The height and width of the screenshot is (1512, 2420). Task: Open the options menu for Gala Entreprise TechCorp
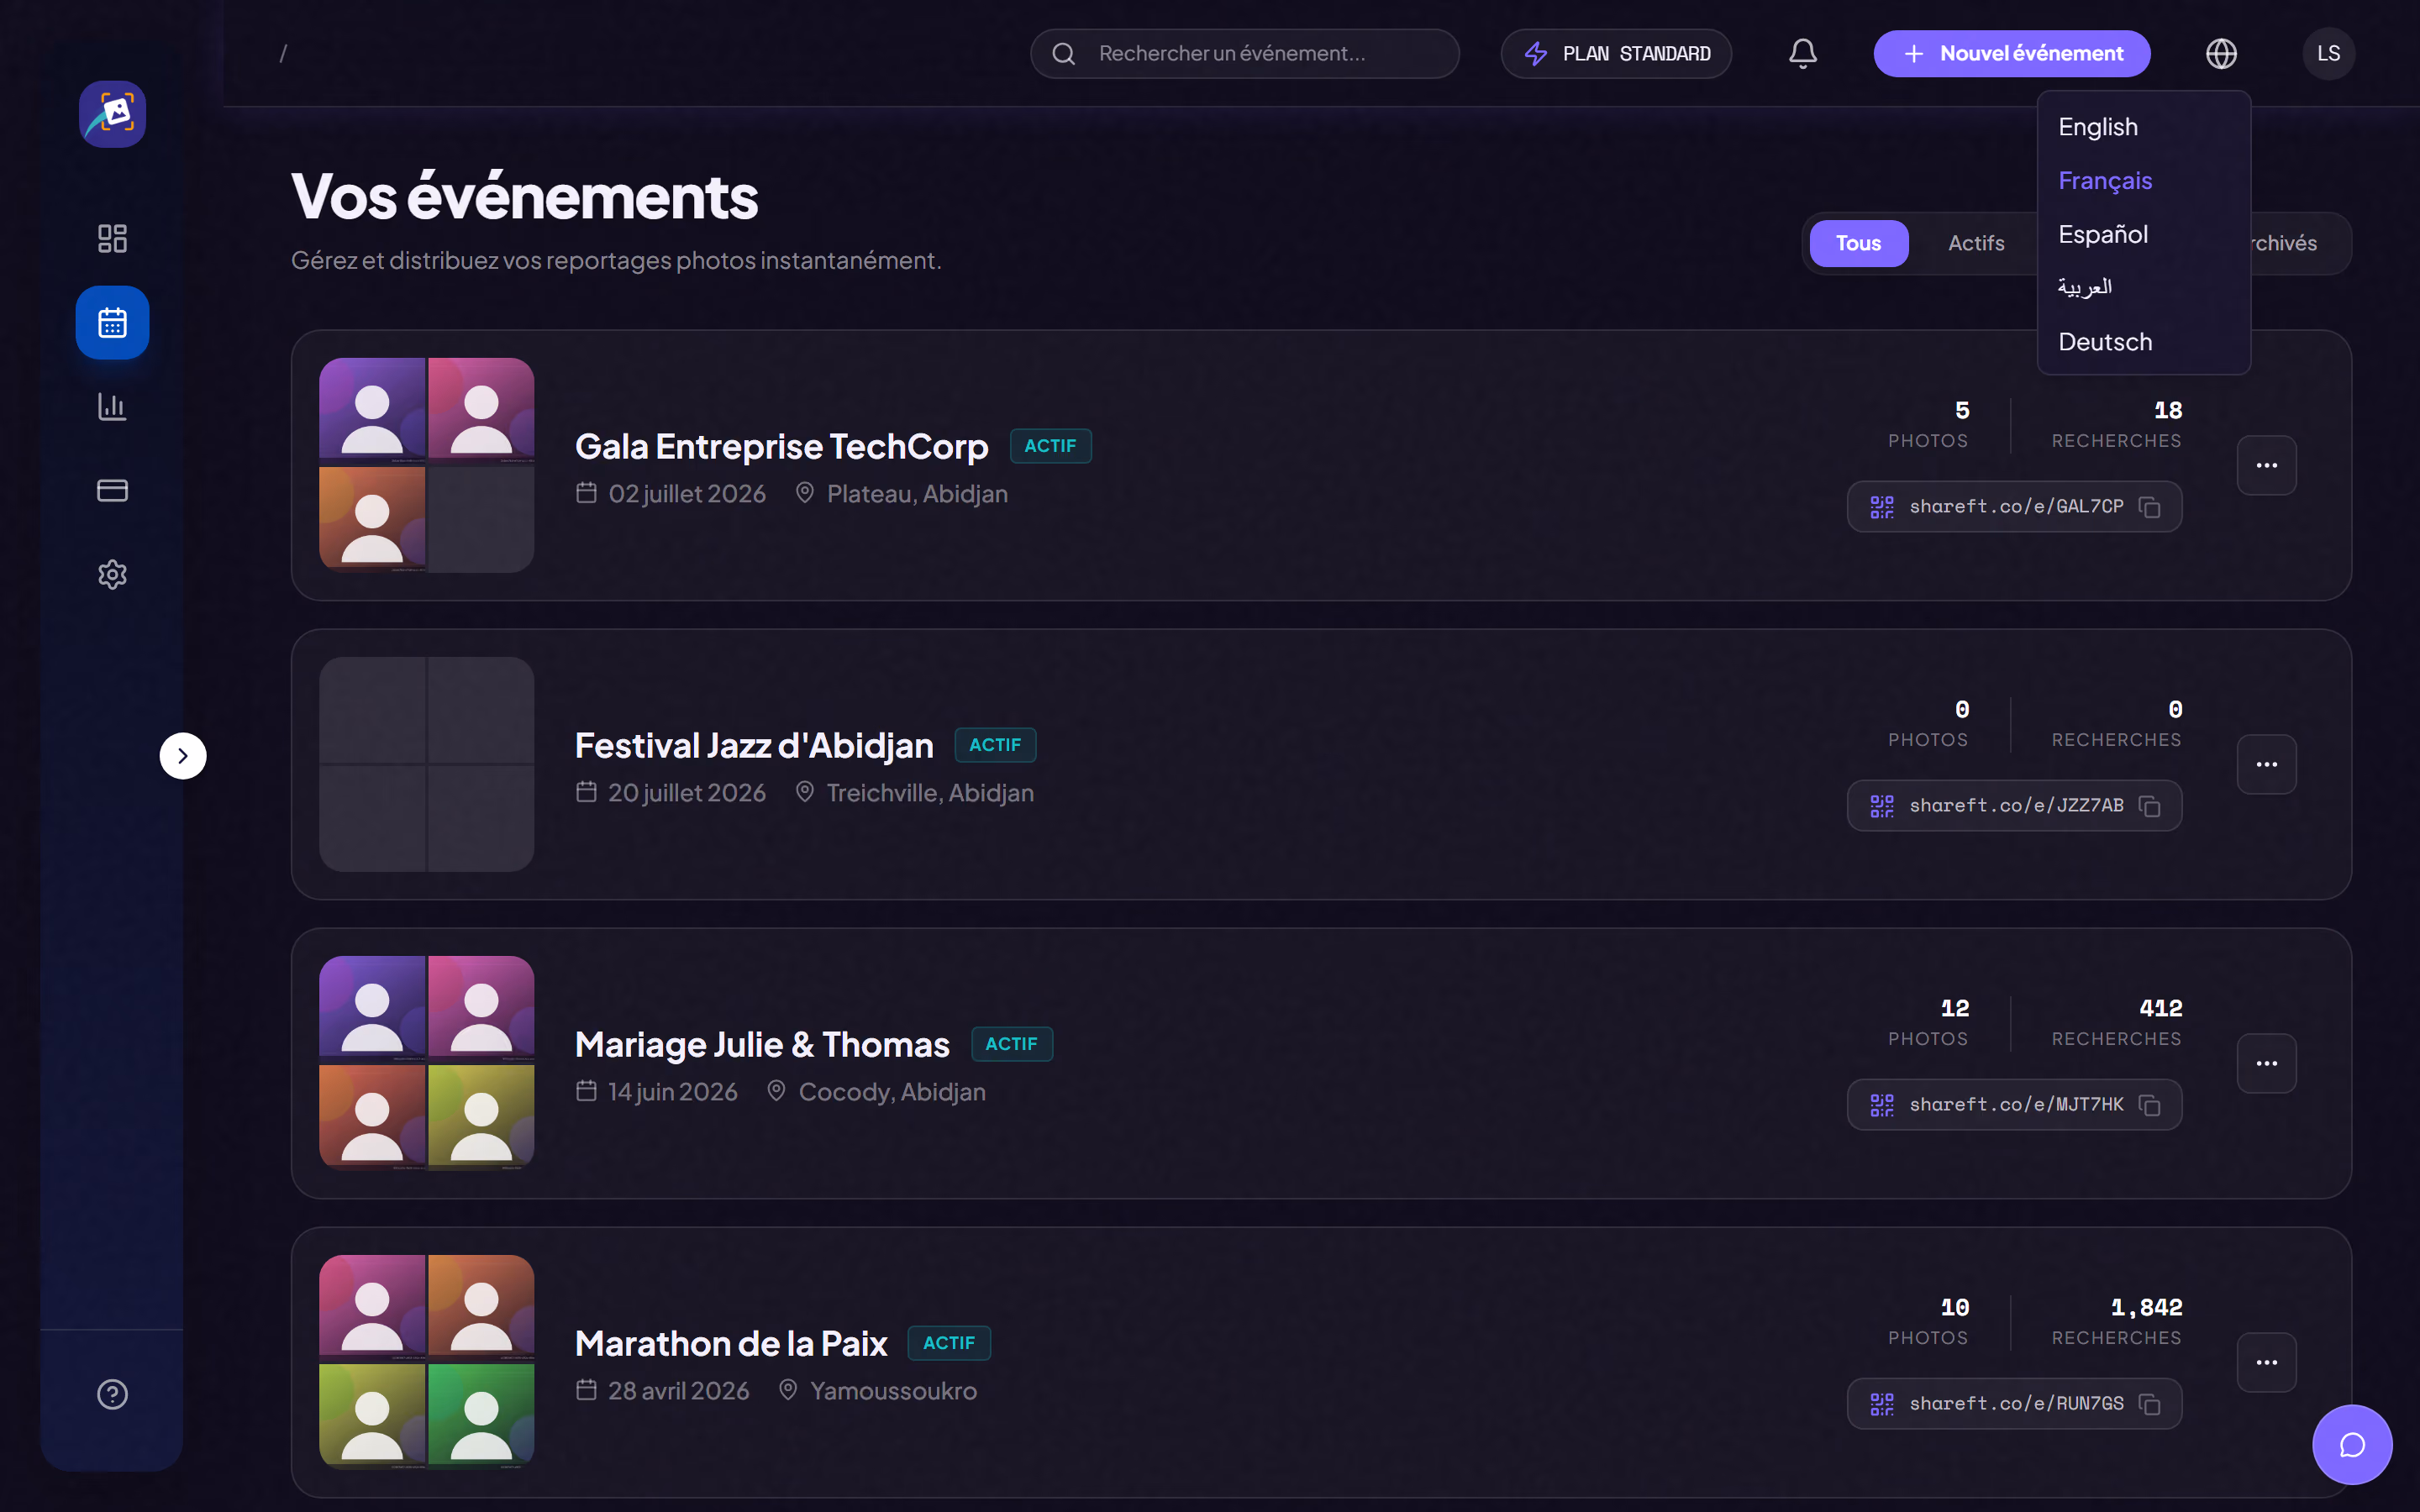pos(2266,465)
